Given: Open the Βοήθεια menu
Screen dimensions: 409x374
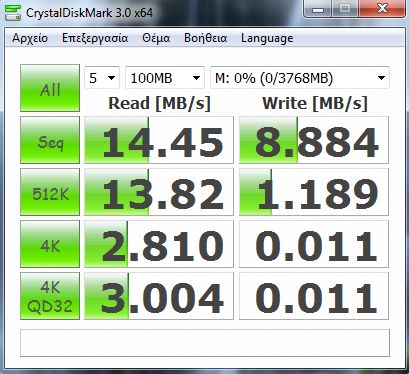Looking at the screenshot, I should point(206,38).
